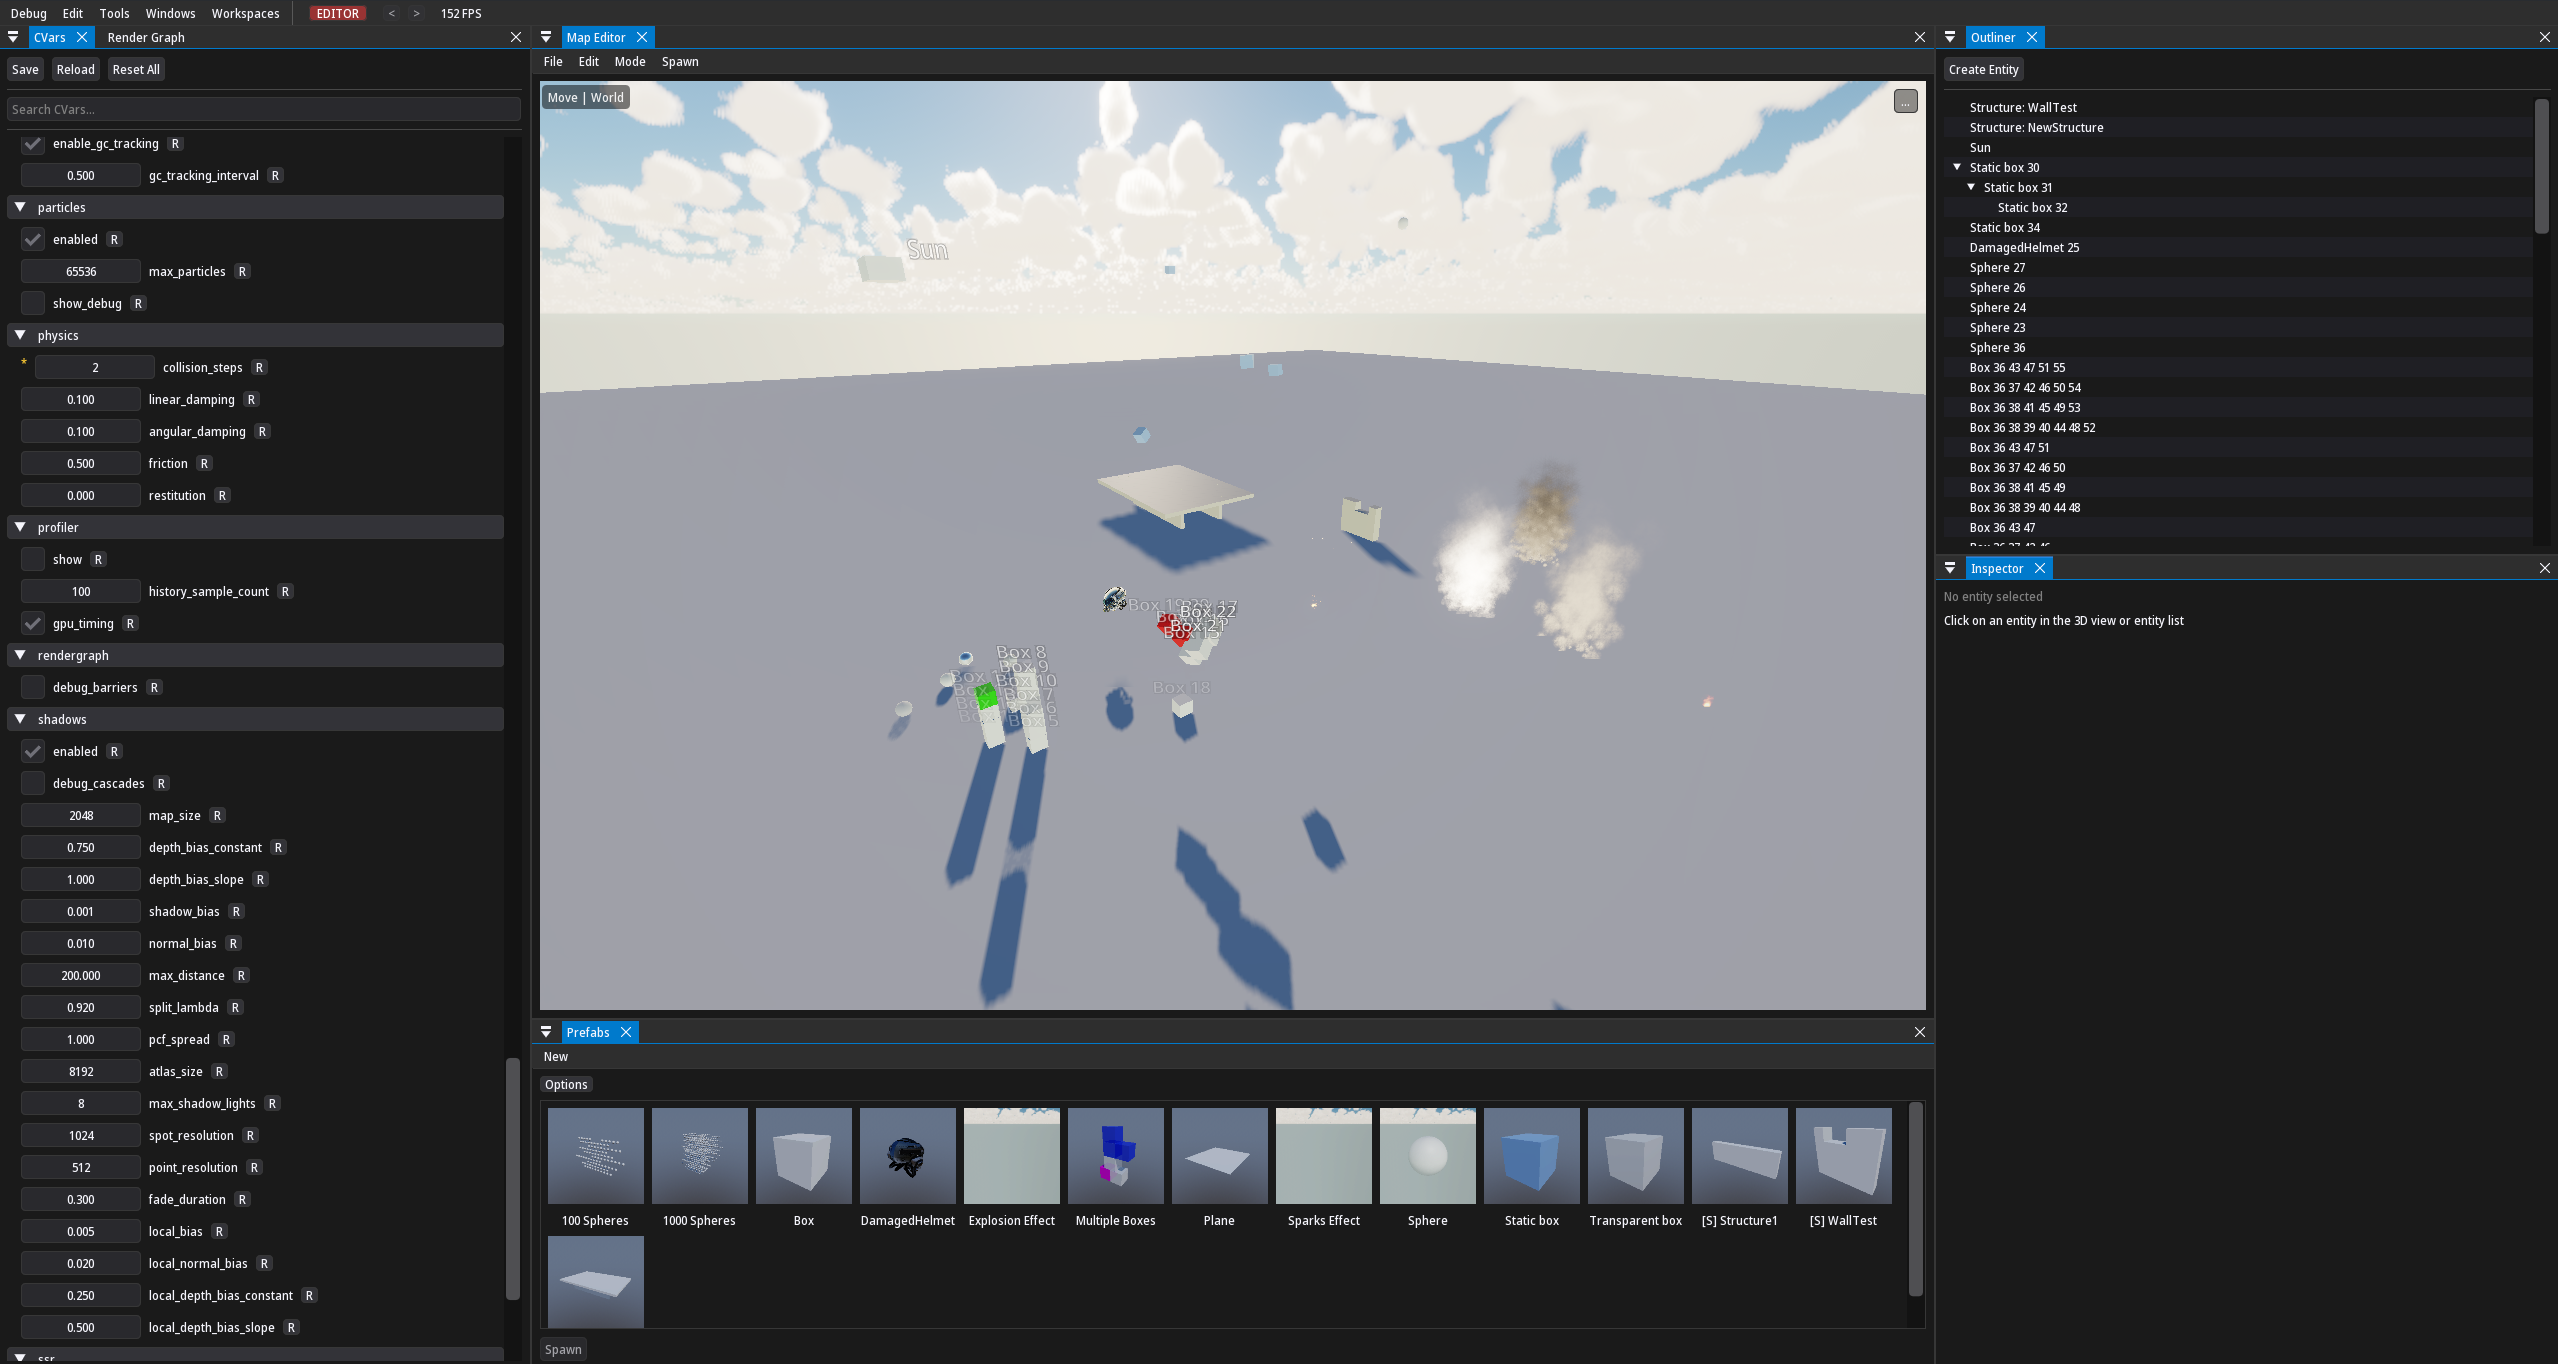The image size is (2558, 1364).
Task: Collapse the shadows CVars section
Action: coord(21,719)
